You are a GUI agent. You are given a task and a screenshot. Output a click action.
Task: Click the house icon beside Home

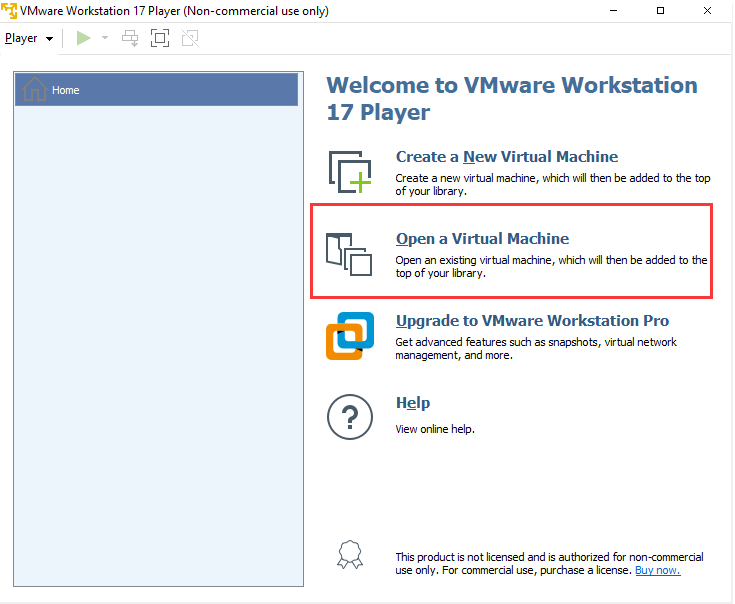[x=35, y=89]
